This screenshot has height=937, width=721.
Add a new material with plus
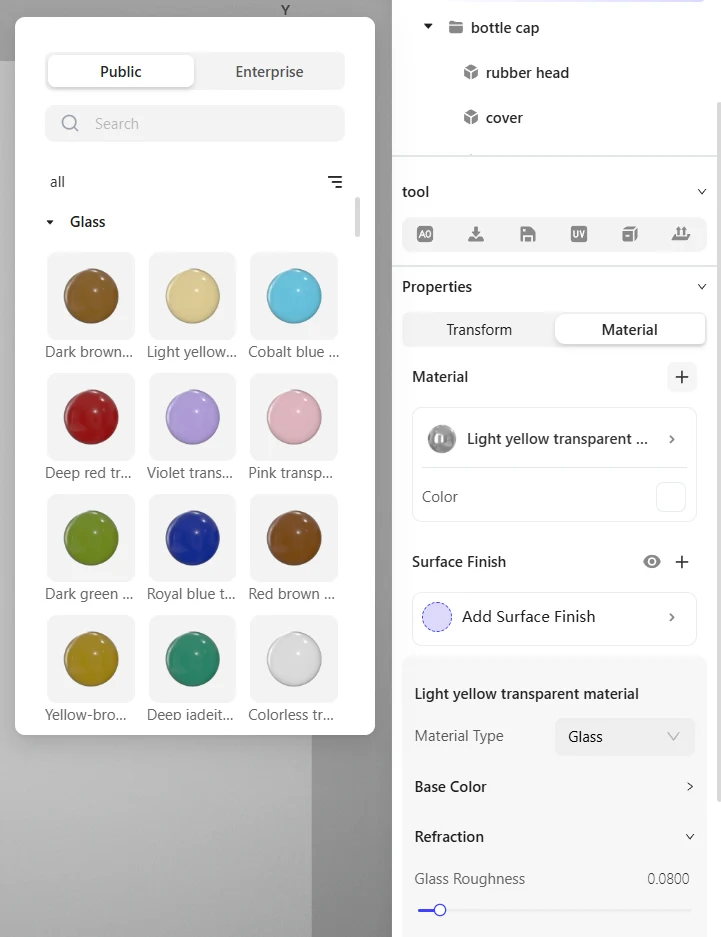tap(682, 377)
